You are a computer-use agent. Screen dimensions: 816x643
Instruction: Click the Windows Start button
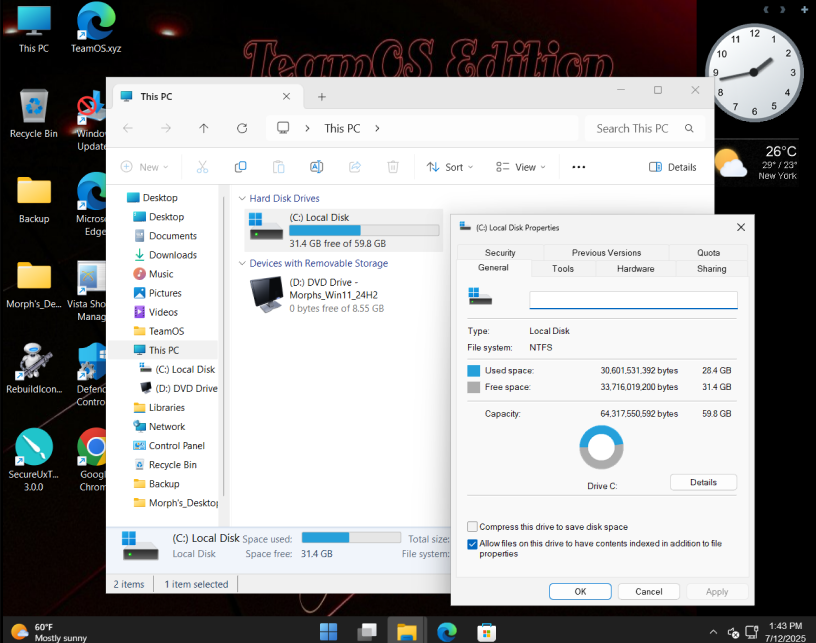[328, 632]
